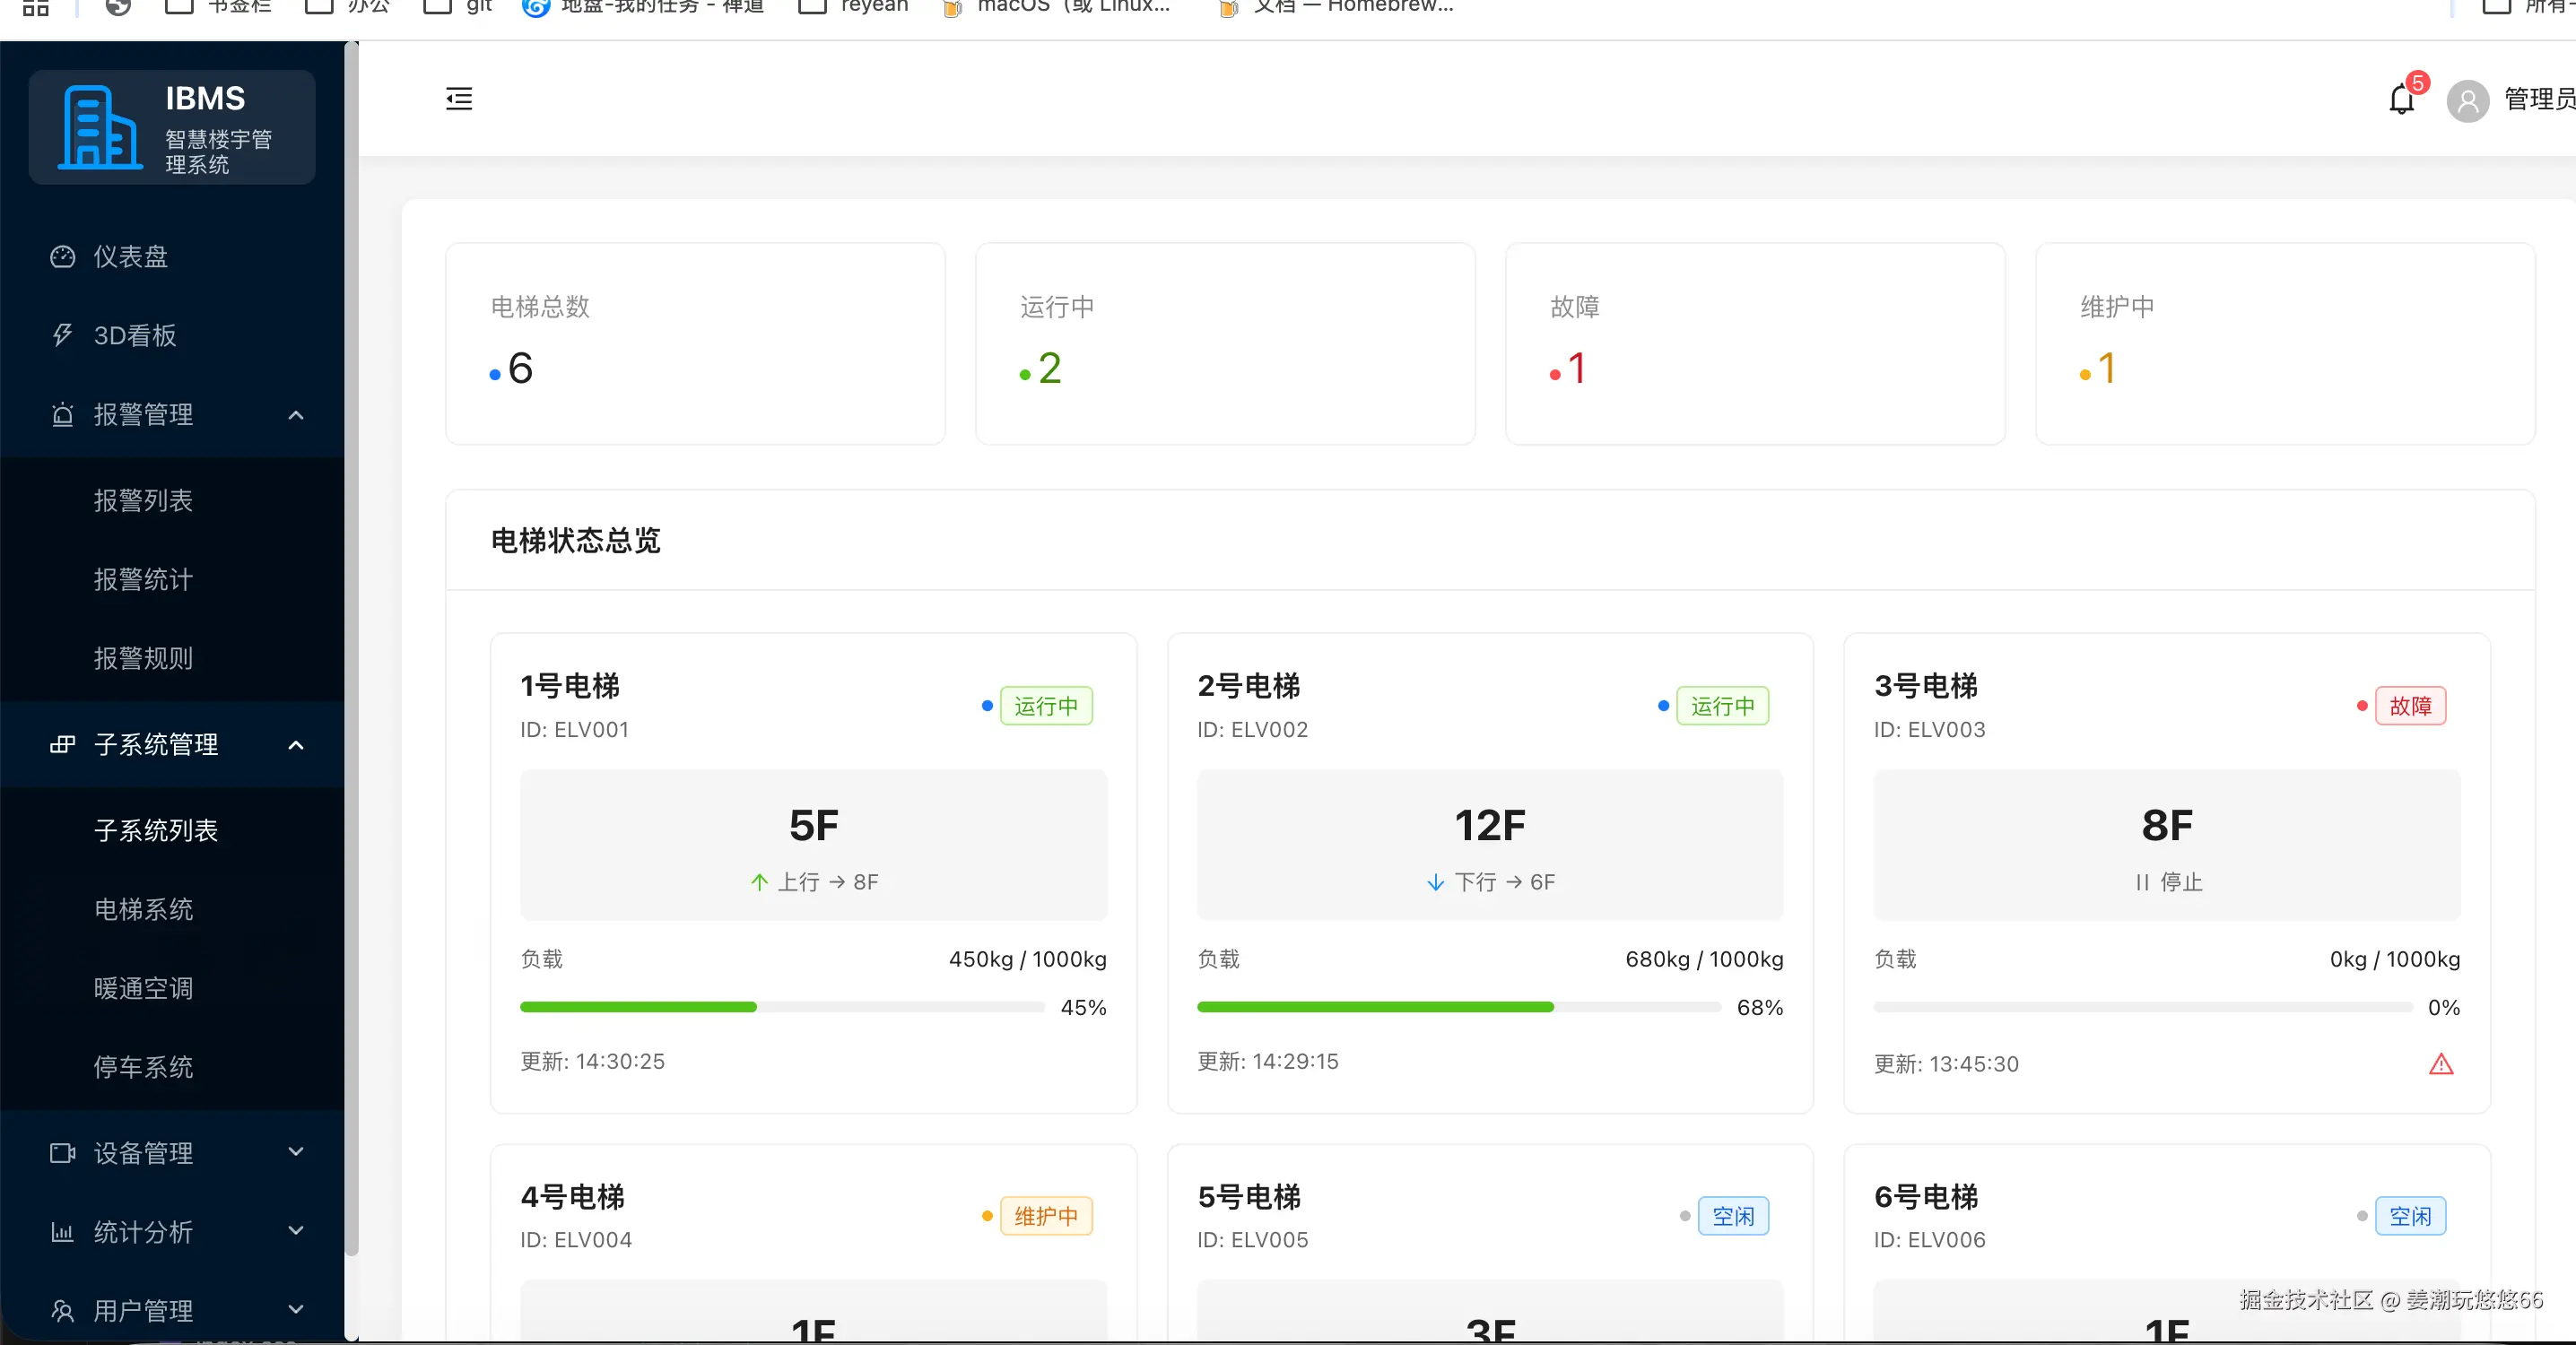Expand the 用户管理 menu
The image size is (2576, 1345).
[x=296, y=1309]
